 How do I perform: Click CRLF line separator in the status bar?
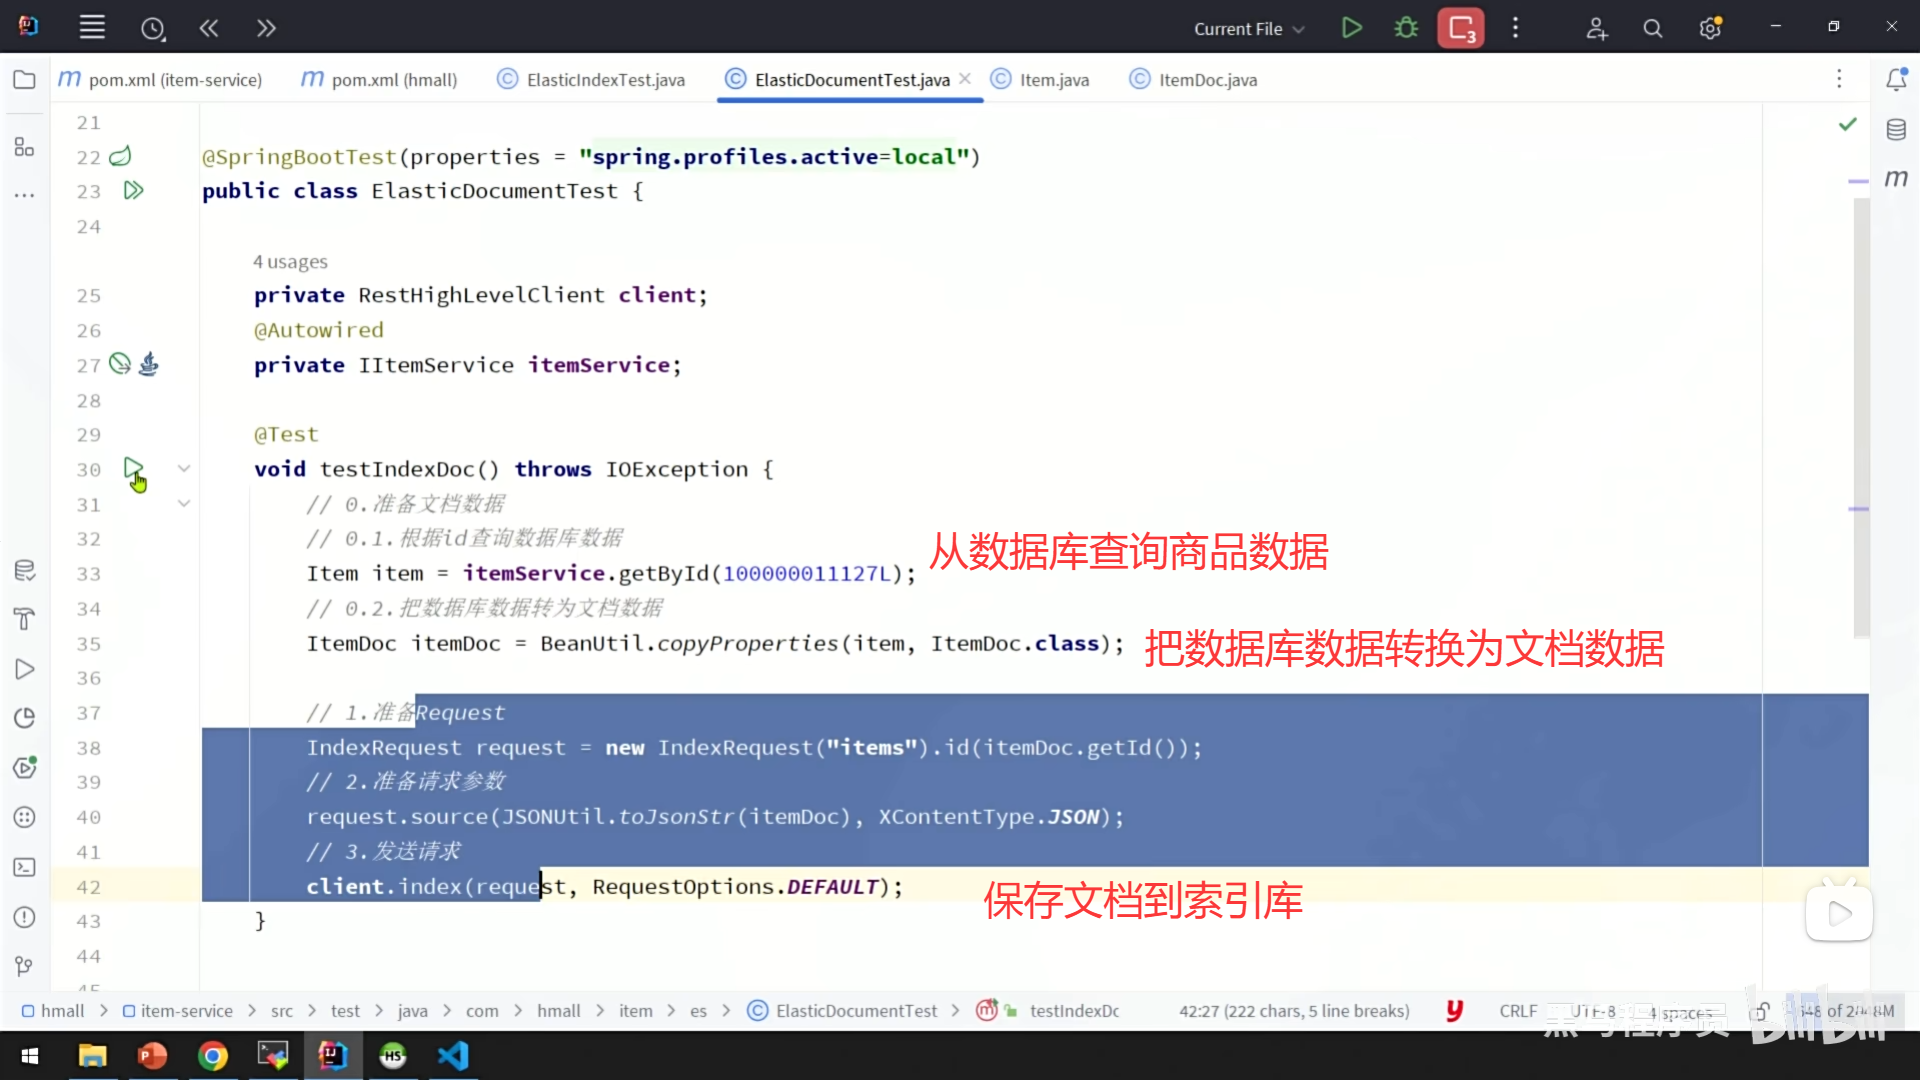pyautogui.click(x=1518, y=1011)
